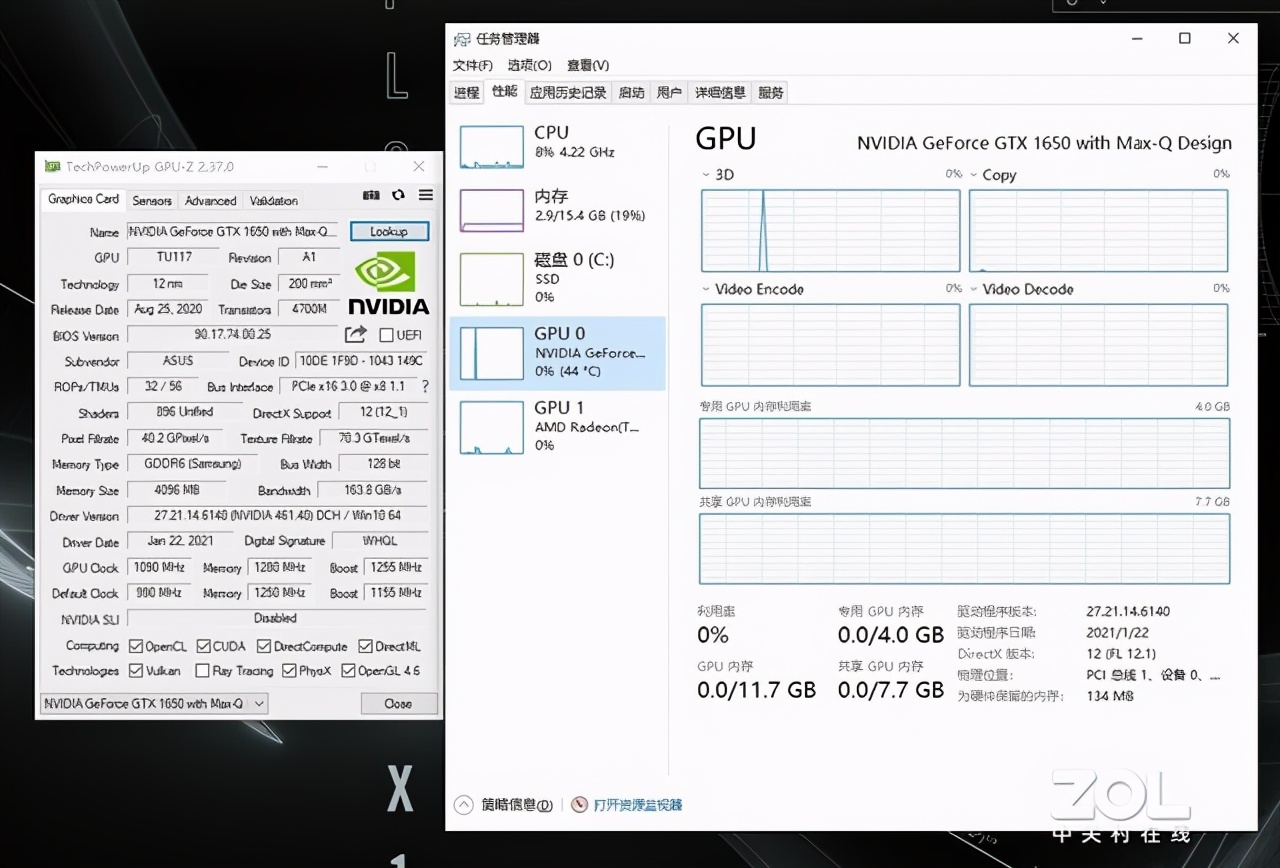
Task: Click Subvendor field showing ASUS
Action: pos(177,361)
